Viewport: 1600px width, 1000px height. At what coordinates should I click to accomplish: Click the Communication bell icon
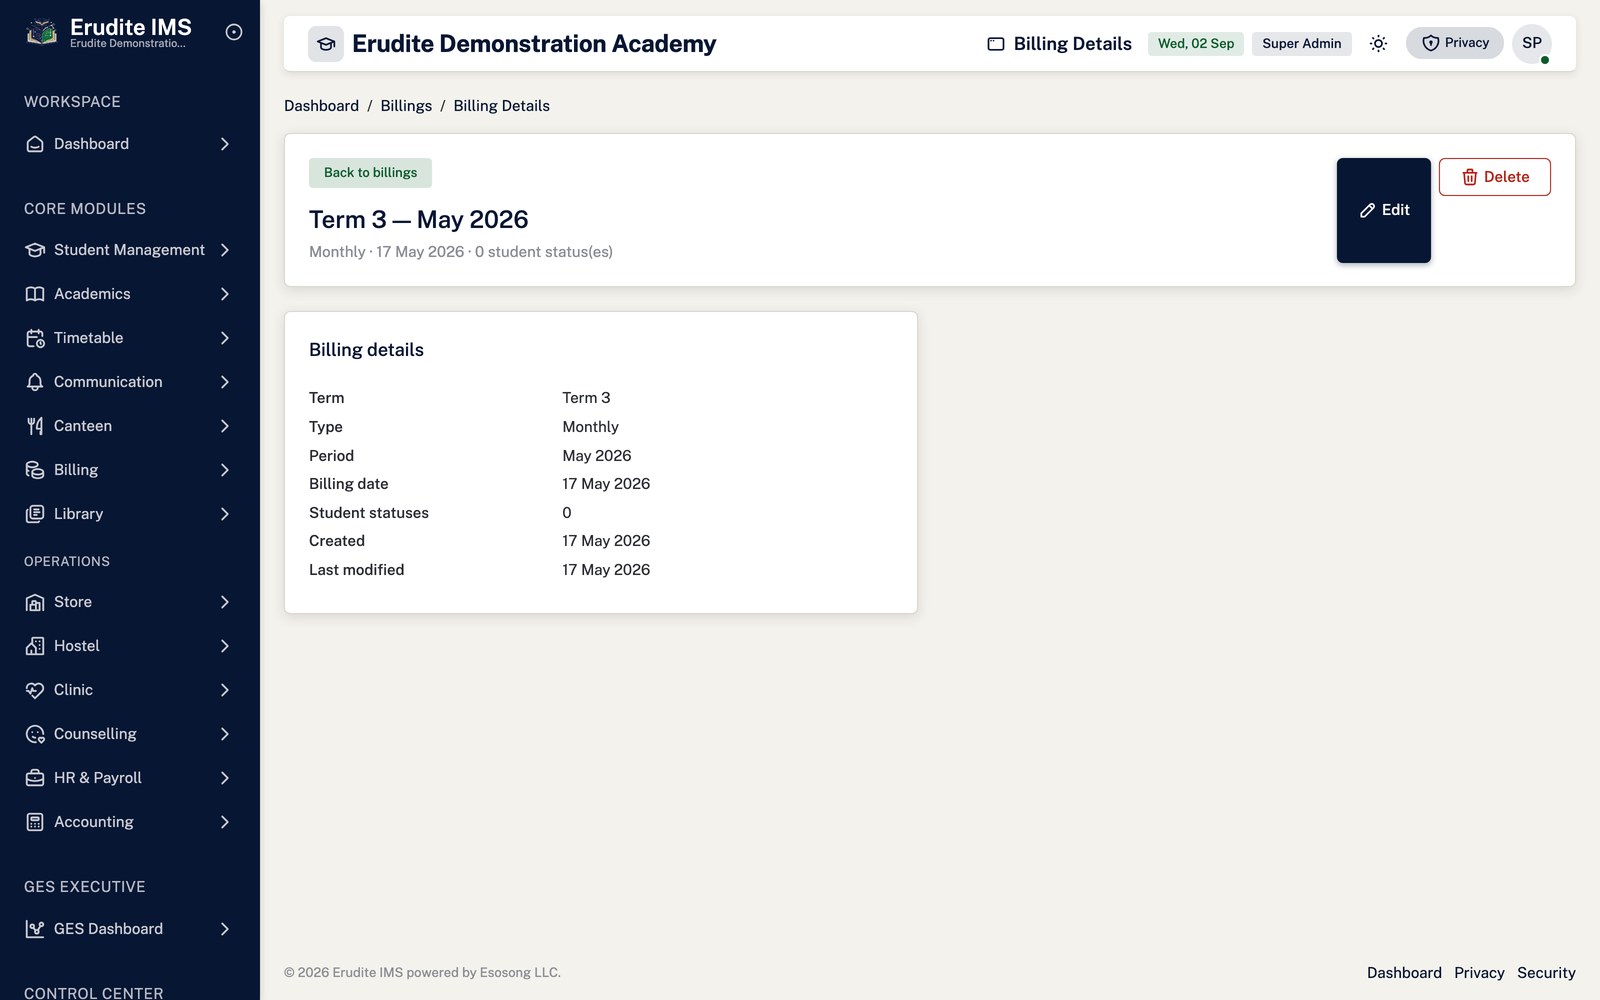click(35, 382)
